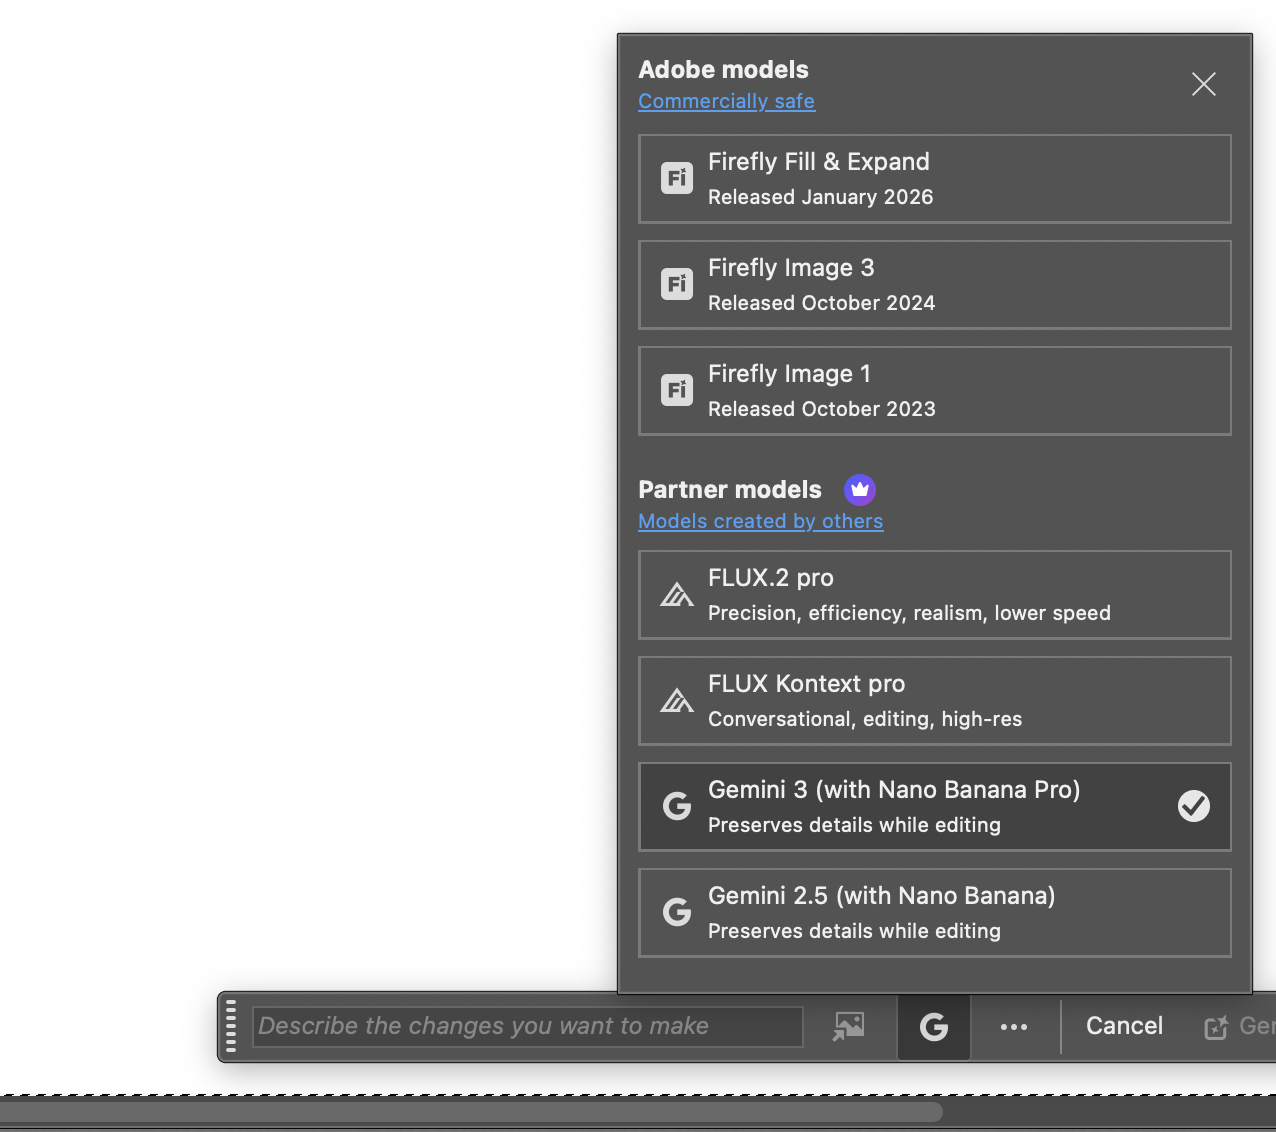Image resolution: width=1276 pixels, height=1132 pixels.
Task: Close the model picker panel
Action: click(x=1204, y=84)
